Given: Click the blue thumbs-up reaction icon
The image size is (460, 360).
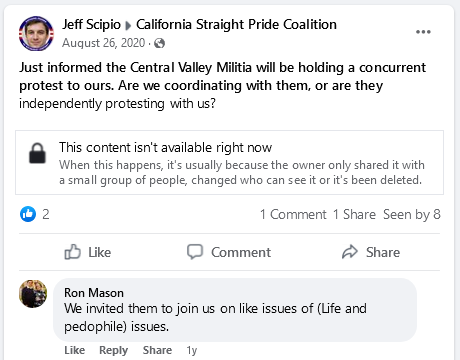Looking at the screenshot, I should [28, 214].
